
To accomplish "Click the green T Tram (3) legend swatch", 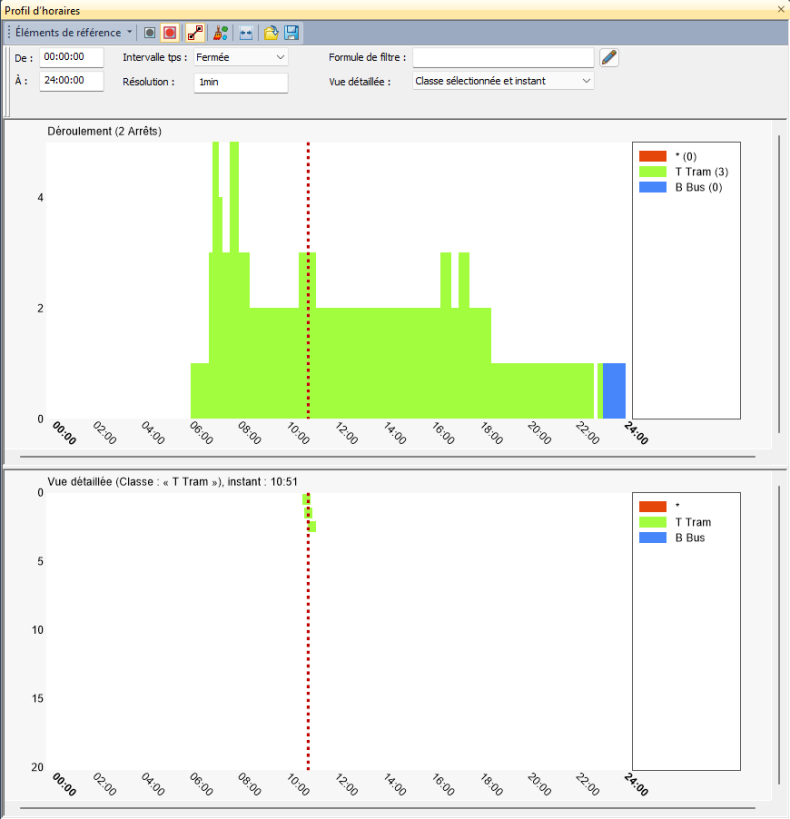I will tap(652, 172).
